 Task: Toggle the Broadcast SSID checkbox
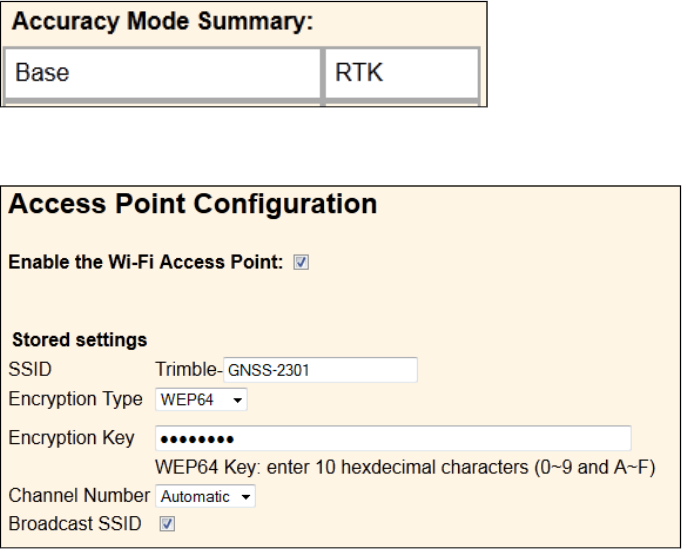[x=167, y=522]
